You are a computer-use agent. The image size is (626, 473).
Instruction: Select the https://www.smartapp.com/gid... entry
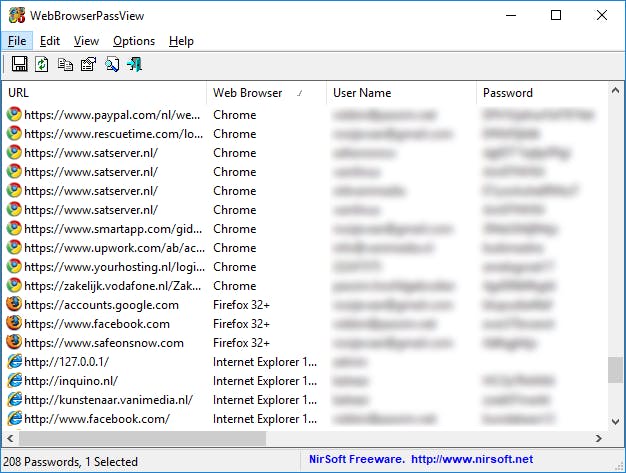click(306, 229)
